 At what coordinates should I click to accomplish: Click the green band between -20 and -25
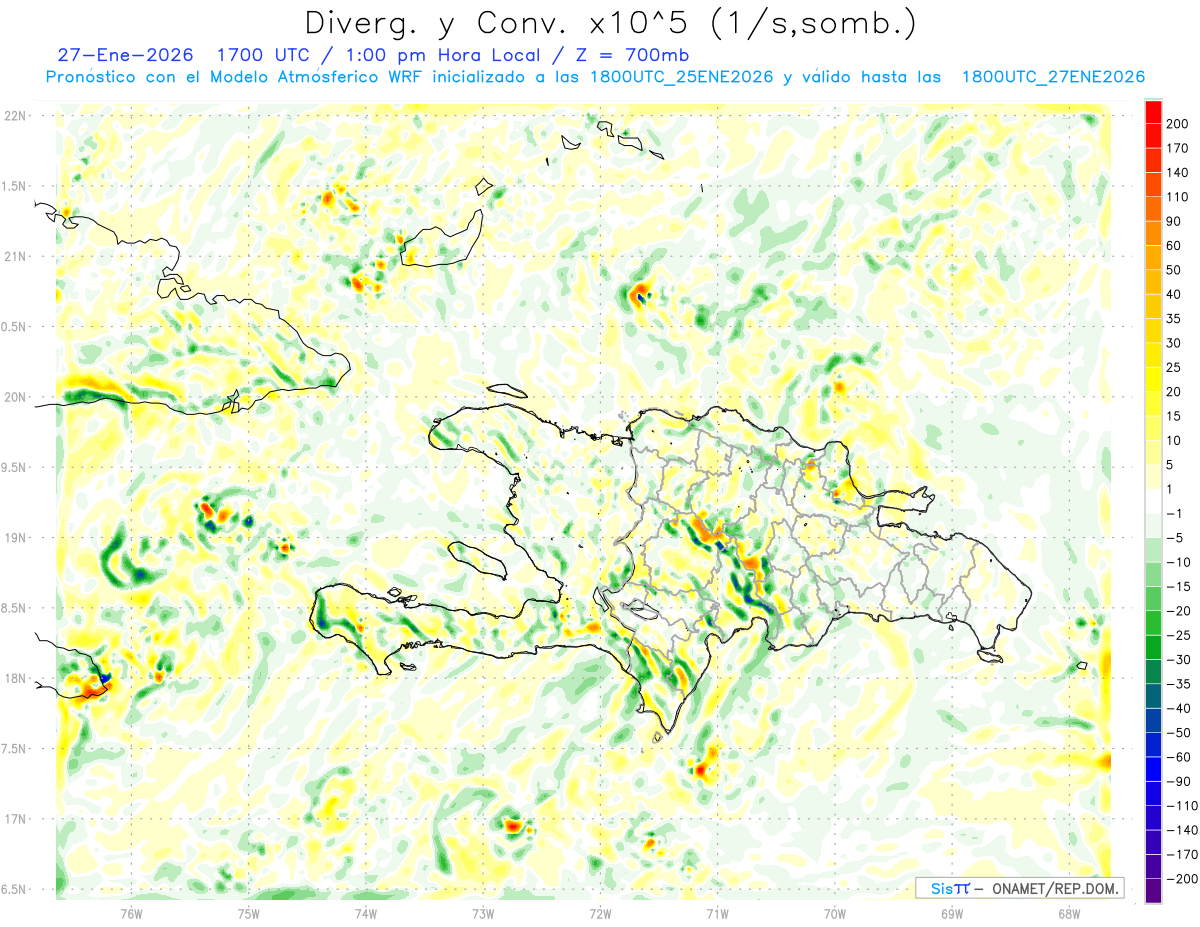click(x=1153, y=623)
